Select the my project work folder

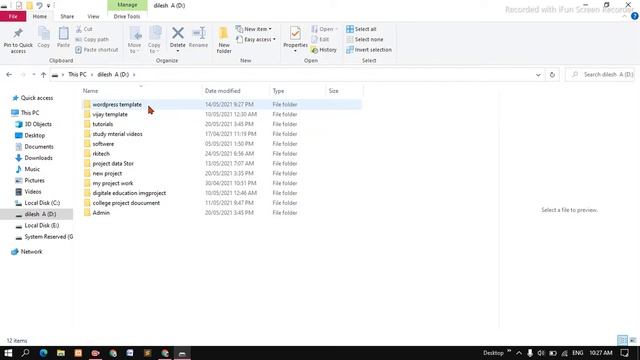(113, 183)
